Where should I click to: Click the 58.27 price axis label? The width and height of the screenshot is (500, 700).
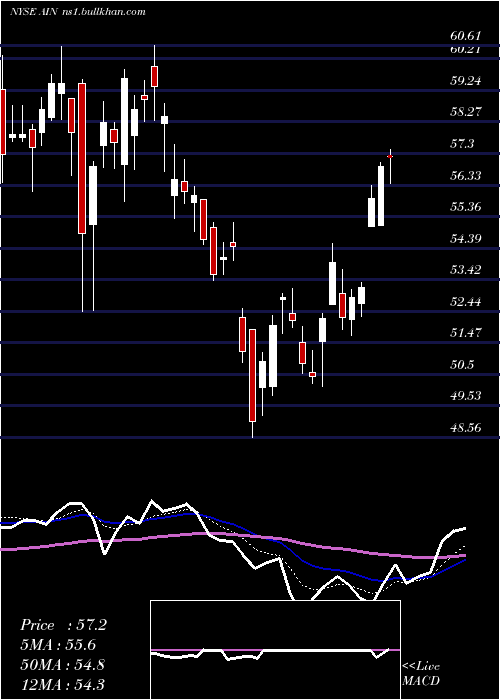click(x=466, y=112)
